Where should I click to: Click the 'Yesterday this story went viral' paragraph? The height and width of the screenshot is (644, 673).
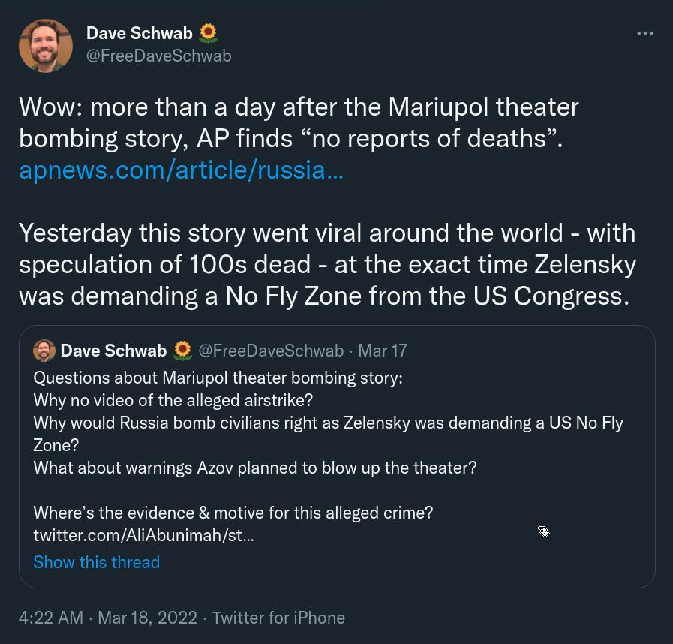pyautogui.click(x=327, y=264)
